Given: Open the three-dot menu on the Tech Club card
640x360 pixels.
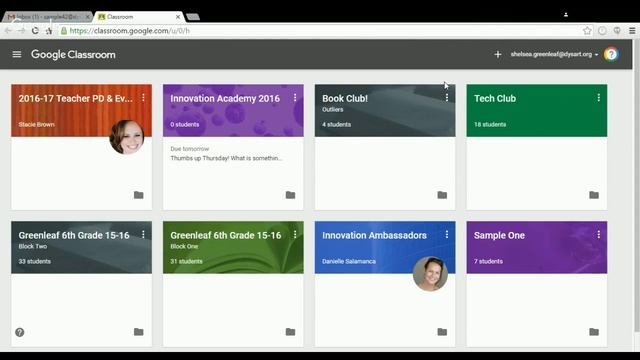Looking at the screenshot, I should [x=599, y=98].
